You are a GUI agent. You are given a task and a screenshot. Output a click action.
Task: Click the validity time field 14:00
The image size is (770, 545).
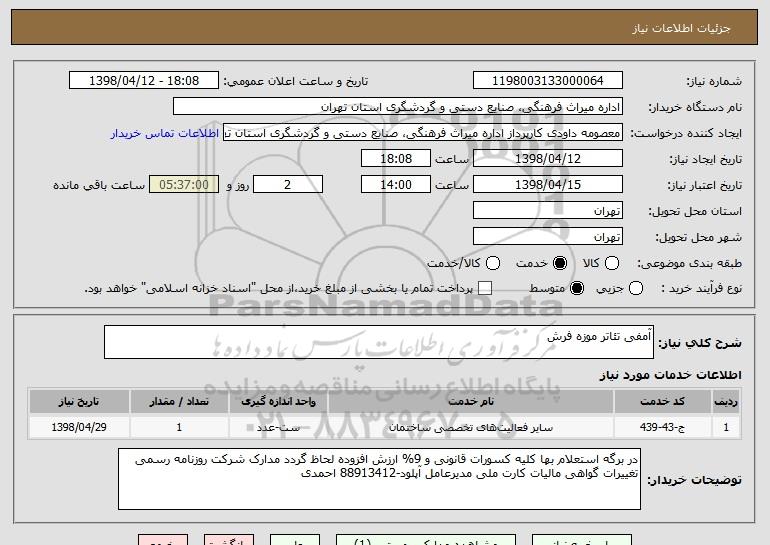pyautogui.click(x=396, y=185)
